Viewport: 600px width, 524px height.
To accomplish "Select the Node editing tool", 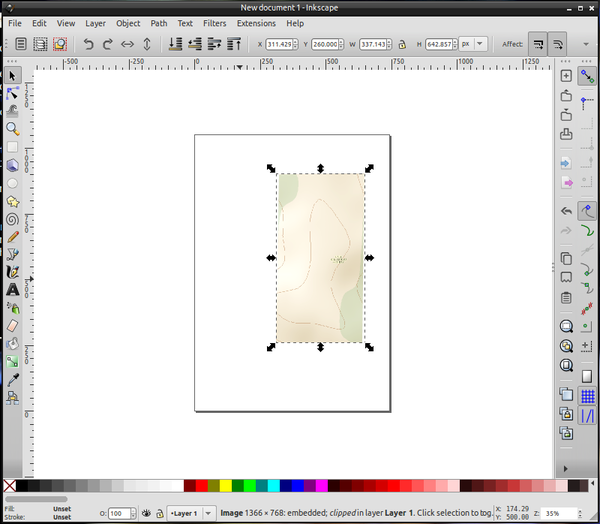I will pos(13,93).
